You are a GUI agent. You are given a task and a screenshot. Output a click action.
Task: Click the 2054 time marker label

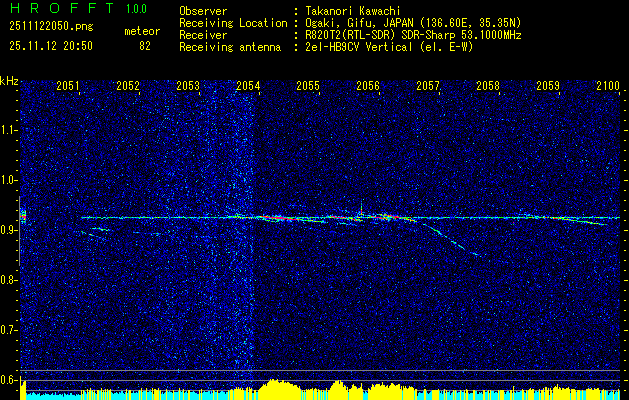(248, 86)
